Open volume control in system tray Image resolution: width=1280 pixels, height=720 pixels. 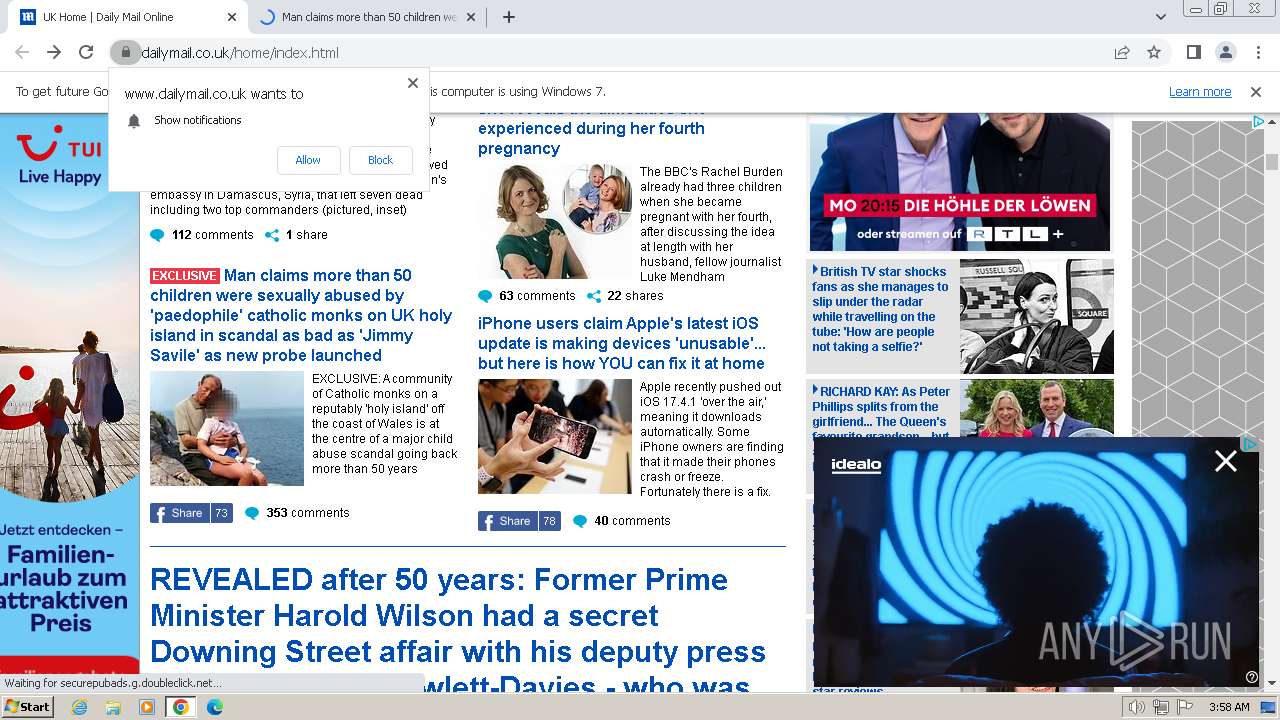(1137, 707)
